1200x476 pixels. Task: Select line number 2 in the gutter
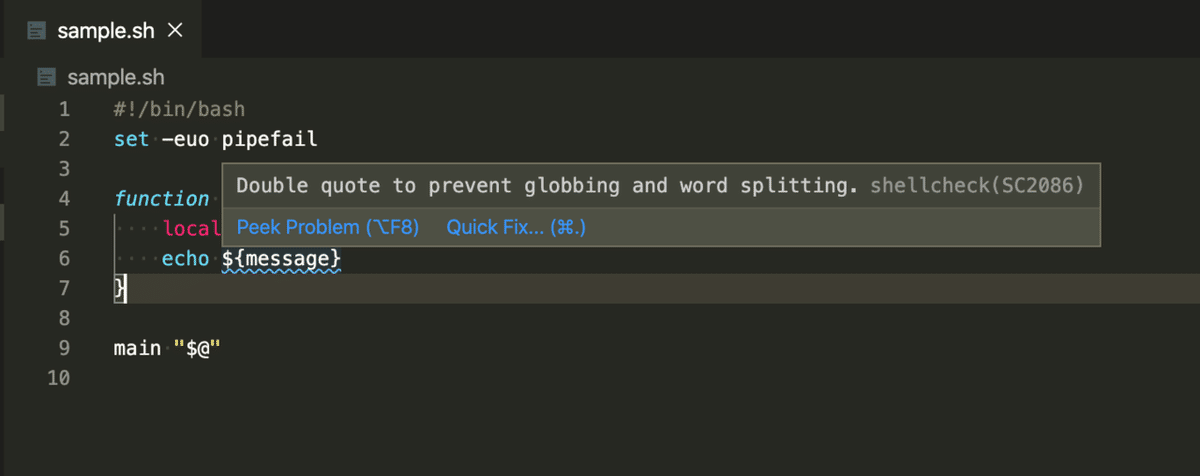click(x=64, y=138)
